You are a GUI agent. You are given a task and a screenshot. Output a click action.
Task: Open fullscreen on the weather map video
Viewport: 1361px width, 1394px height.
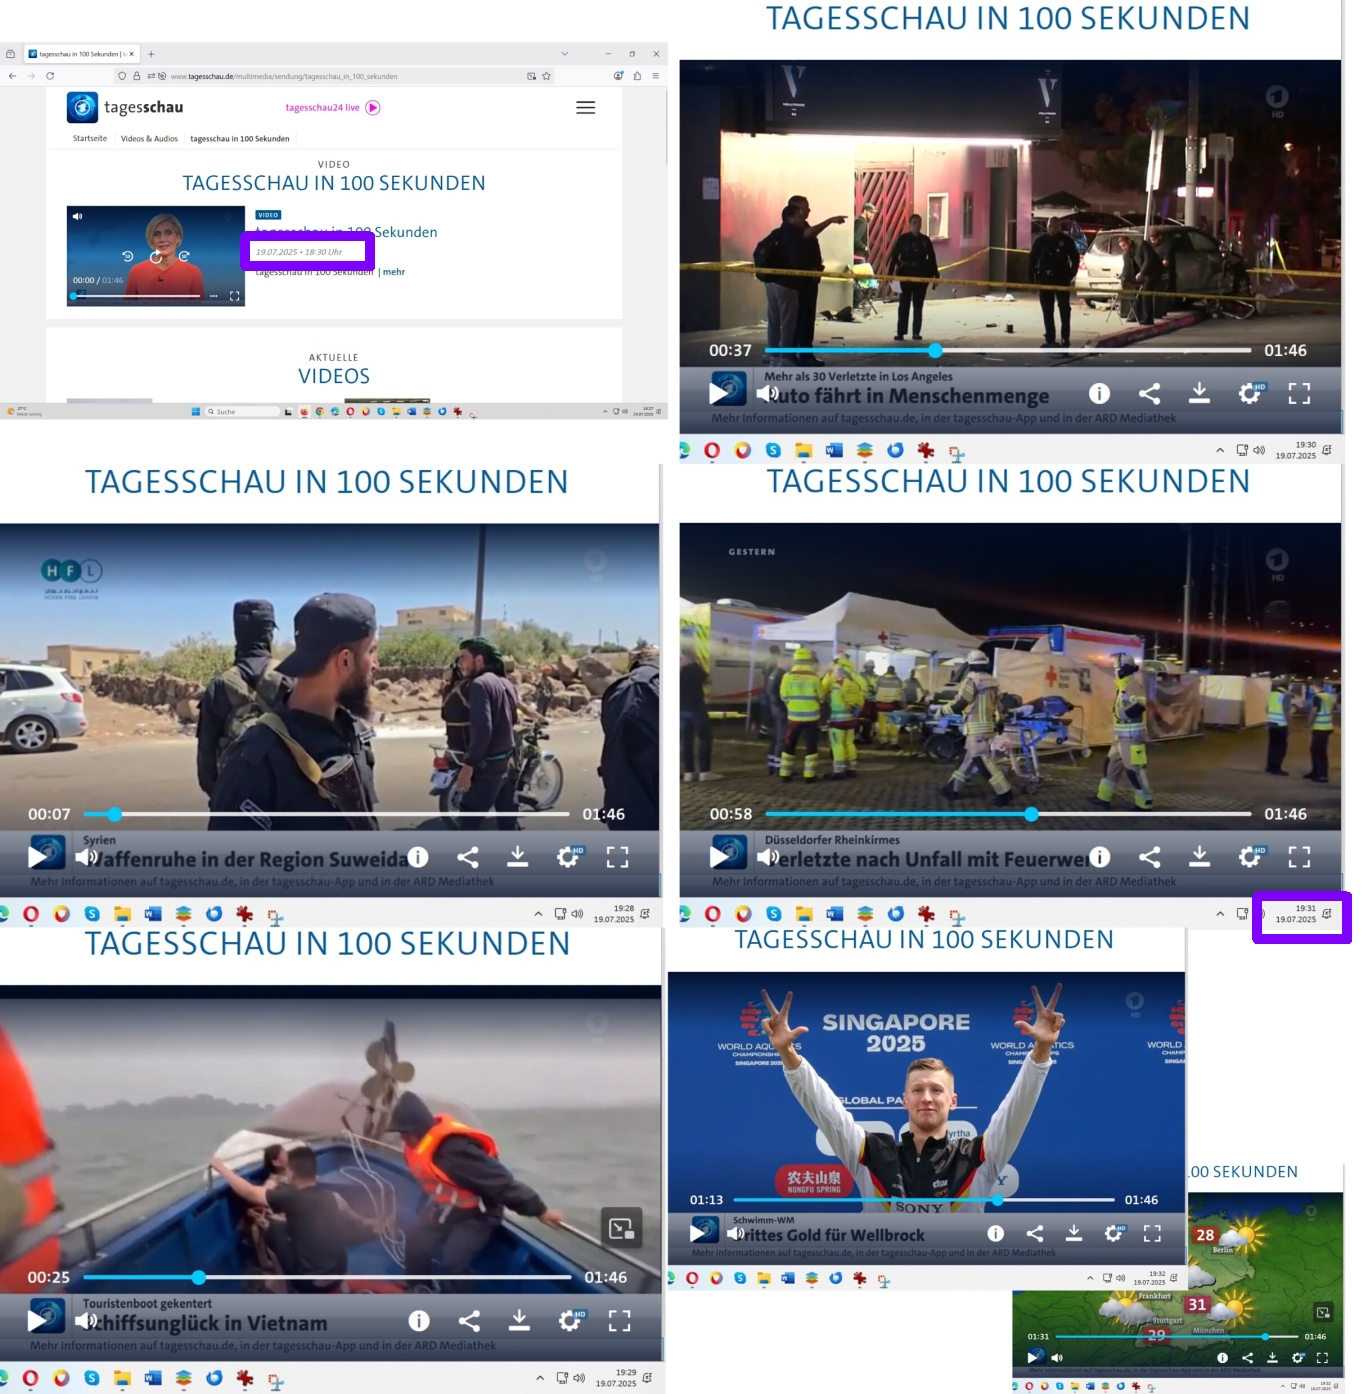point(1322,1358)
